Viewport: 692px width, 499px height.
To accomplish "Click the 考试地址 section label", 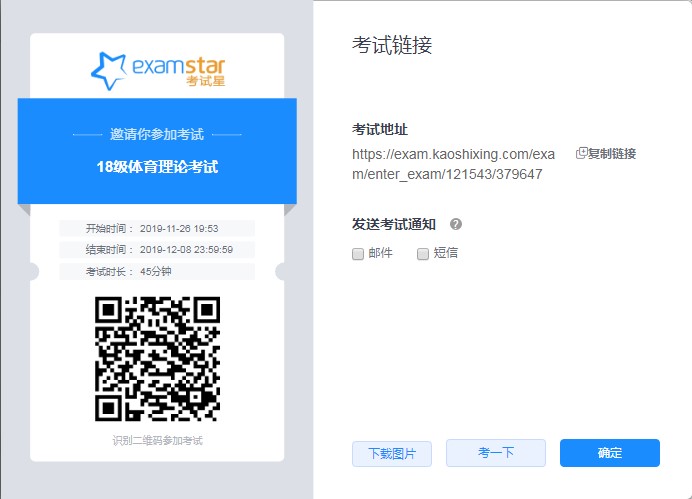I will click(x=379, y=130).
